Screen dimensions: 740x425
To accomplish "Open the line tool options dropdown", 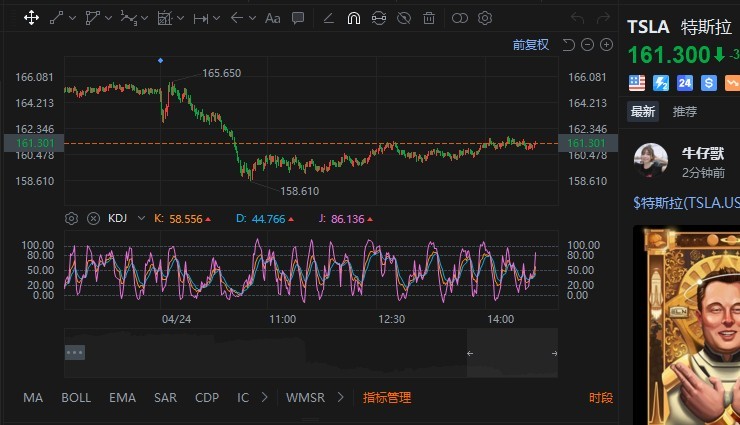I will click(72, 18).
